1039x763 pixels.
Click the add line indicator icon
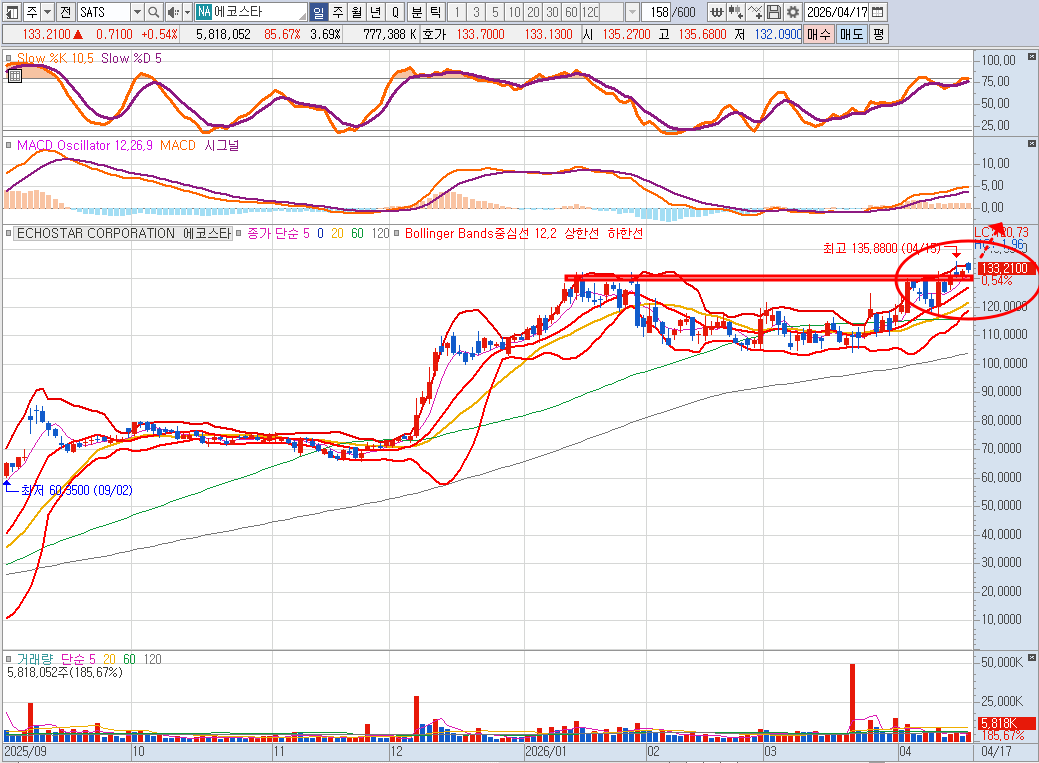[x=755, y=12]
